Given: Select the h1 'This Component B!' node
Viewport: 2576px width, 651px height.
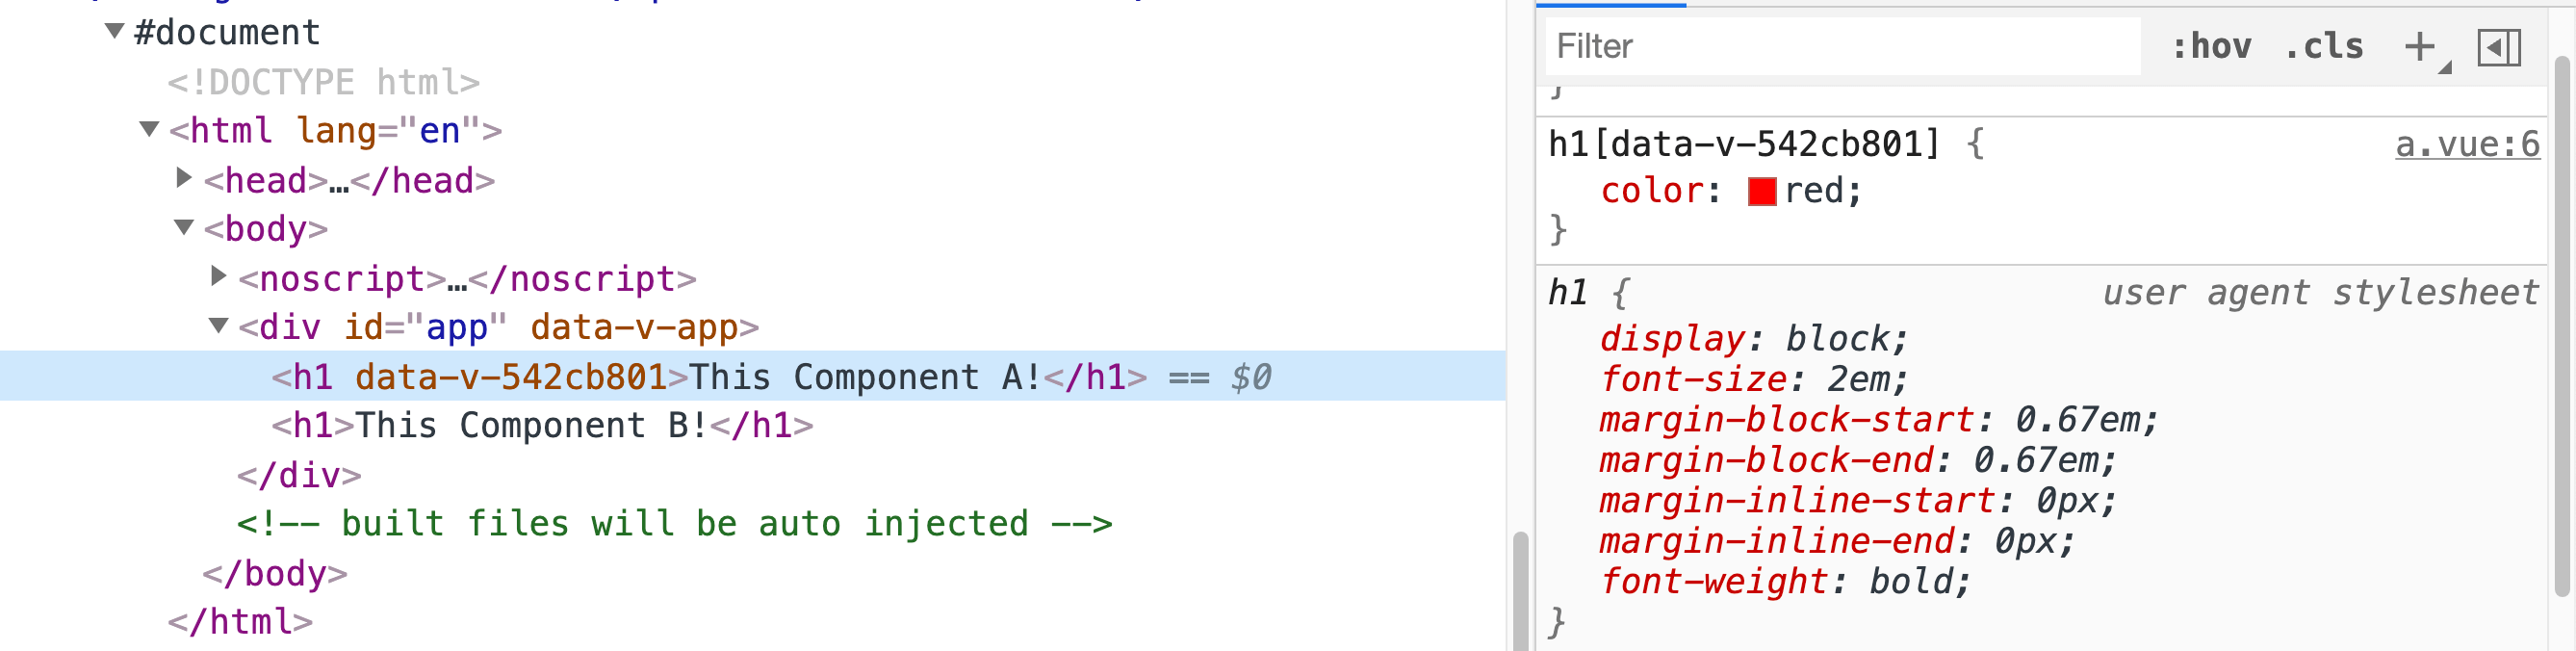Looking at the screenshot, I should 542,426.
